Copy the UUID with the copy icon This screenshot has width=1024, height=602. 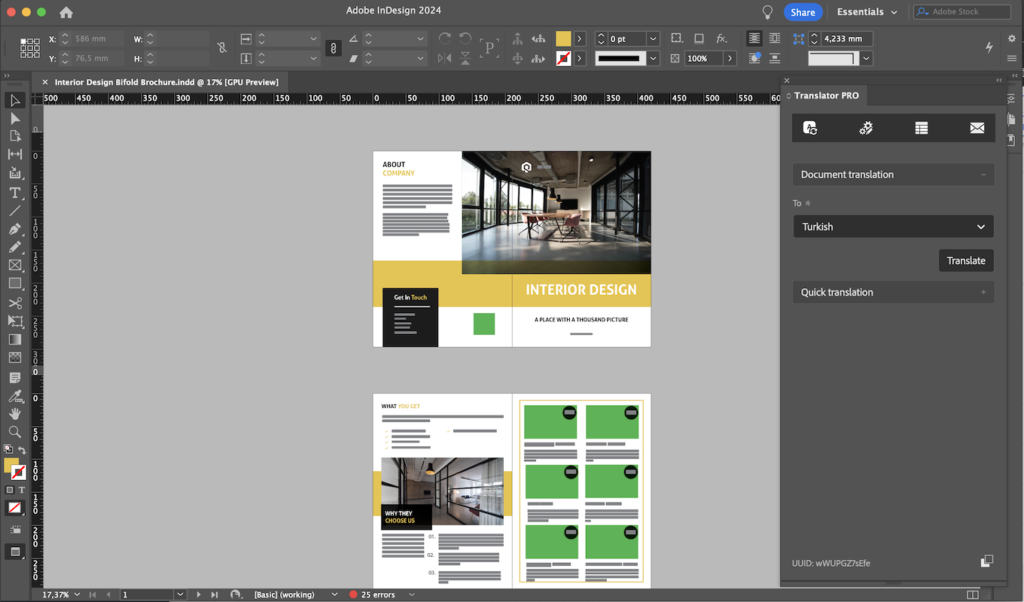coord(986,562)
